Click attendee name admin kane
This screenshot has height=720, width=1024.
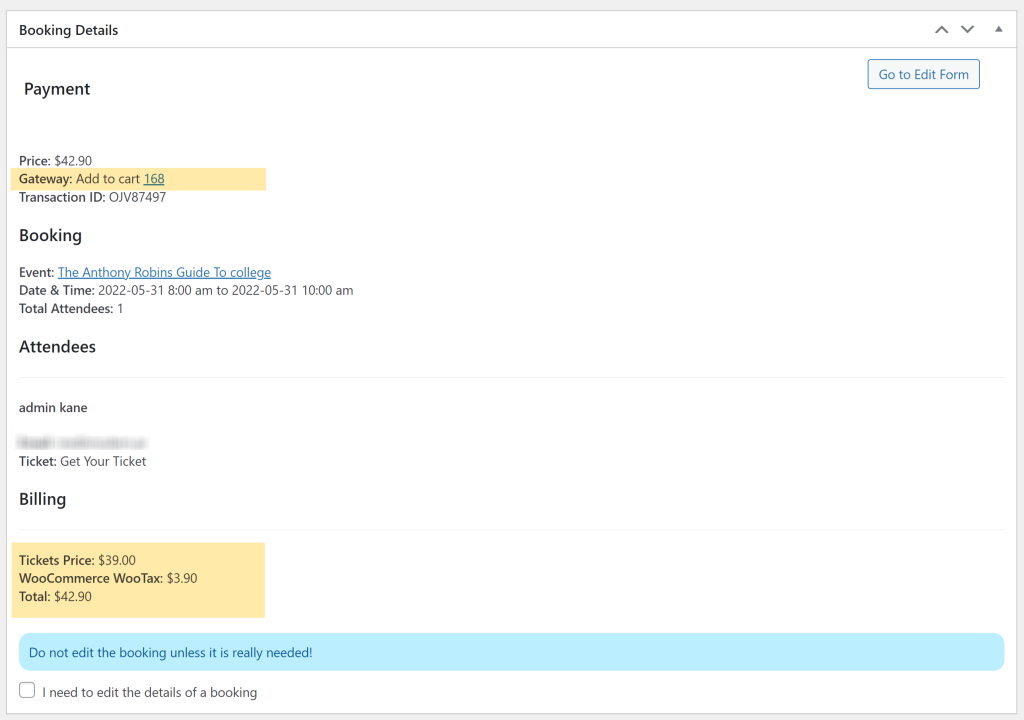[53, 407]
